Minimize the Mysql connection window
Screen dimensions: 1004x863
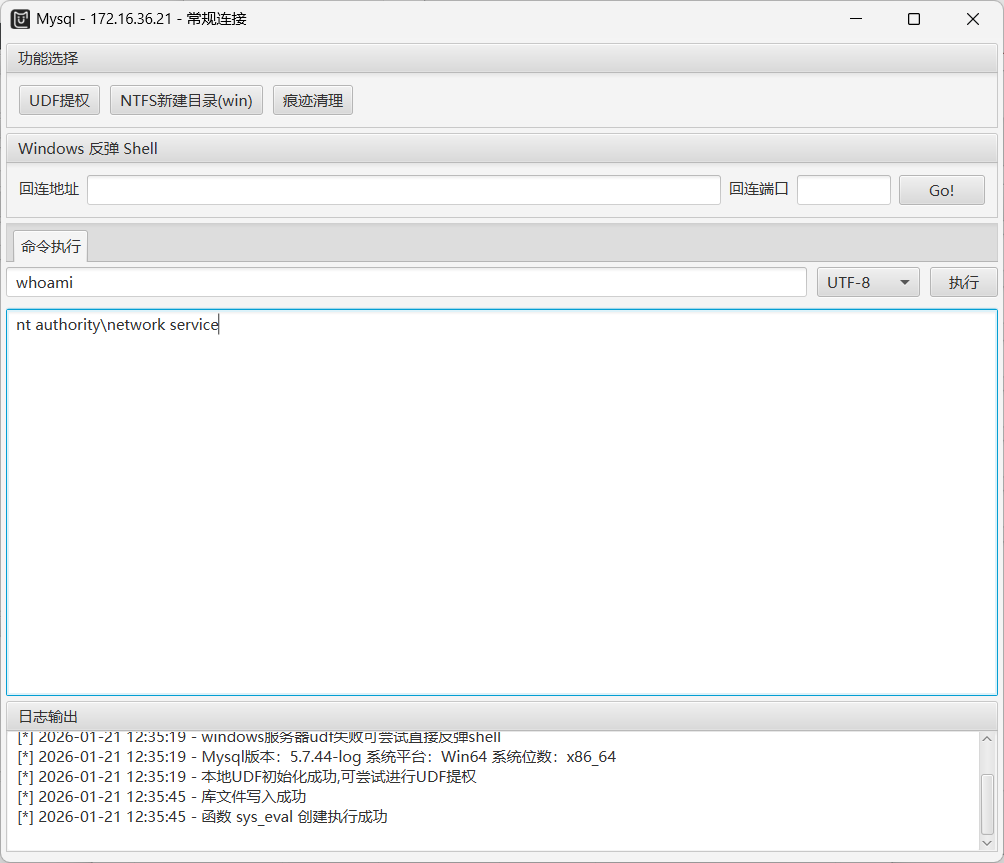[855, 19]
